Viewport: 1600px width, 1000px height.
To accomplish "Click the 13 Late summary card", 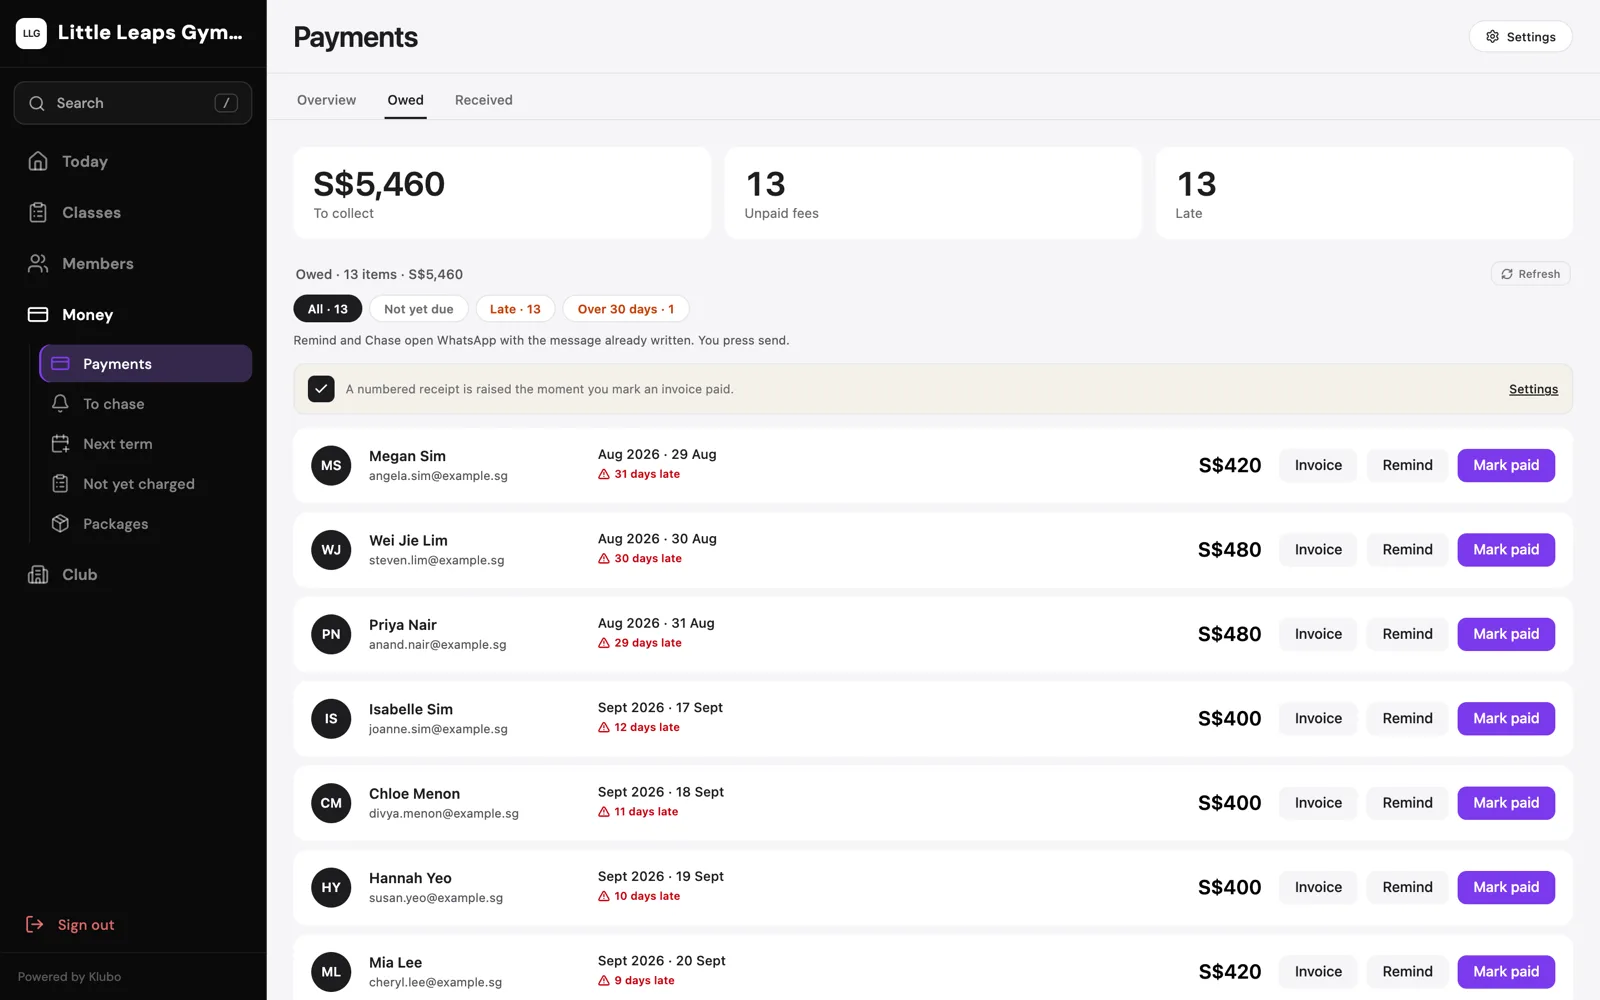I will coord(1364,193).
